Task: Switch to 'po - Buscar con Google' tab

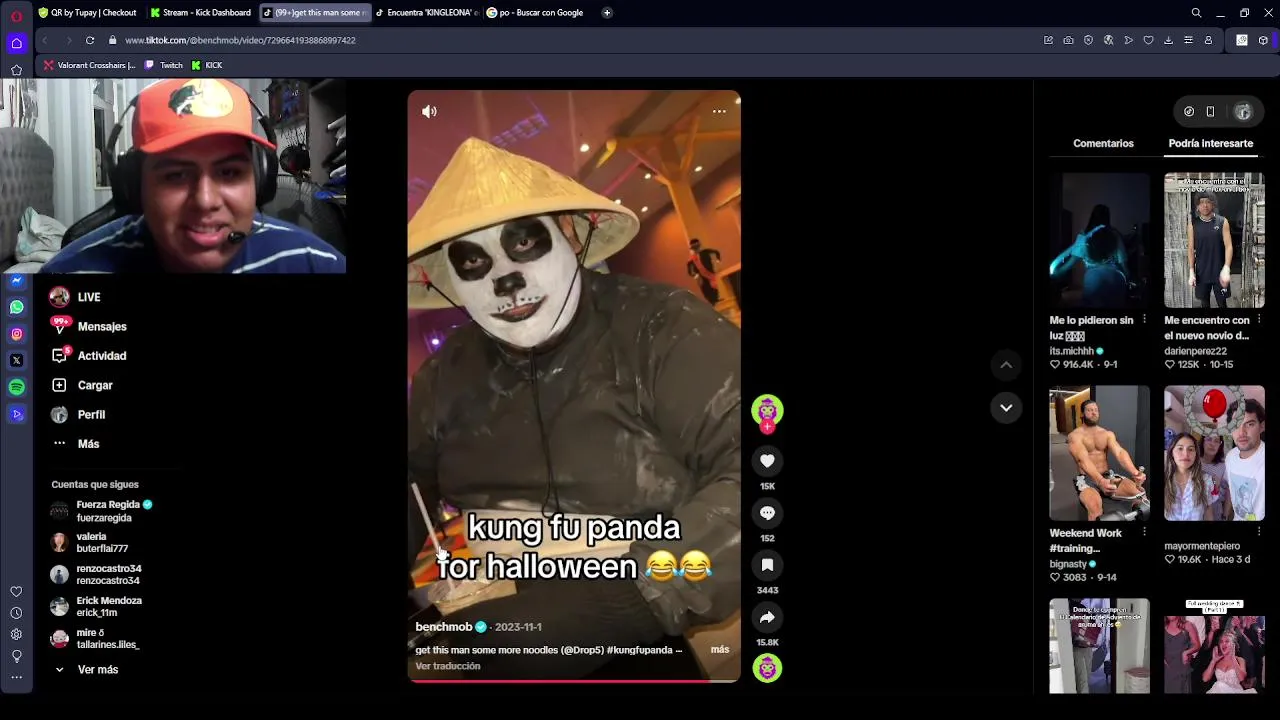Action: click(538, 13)
